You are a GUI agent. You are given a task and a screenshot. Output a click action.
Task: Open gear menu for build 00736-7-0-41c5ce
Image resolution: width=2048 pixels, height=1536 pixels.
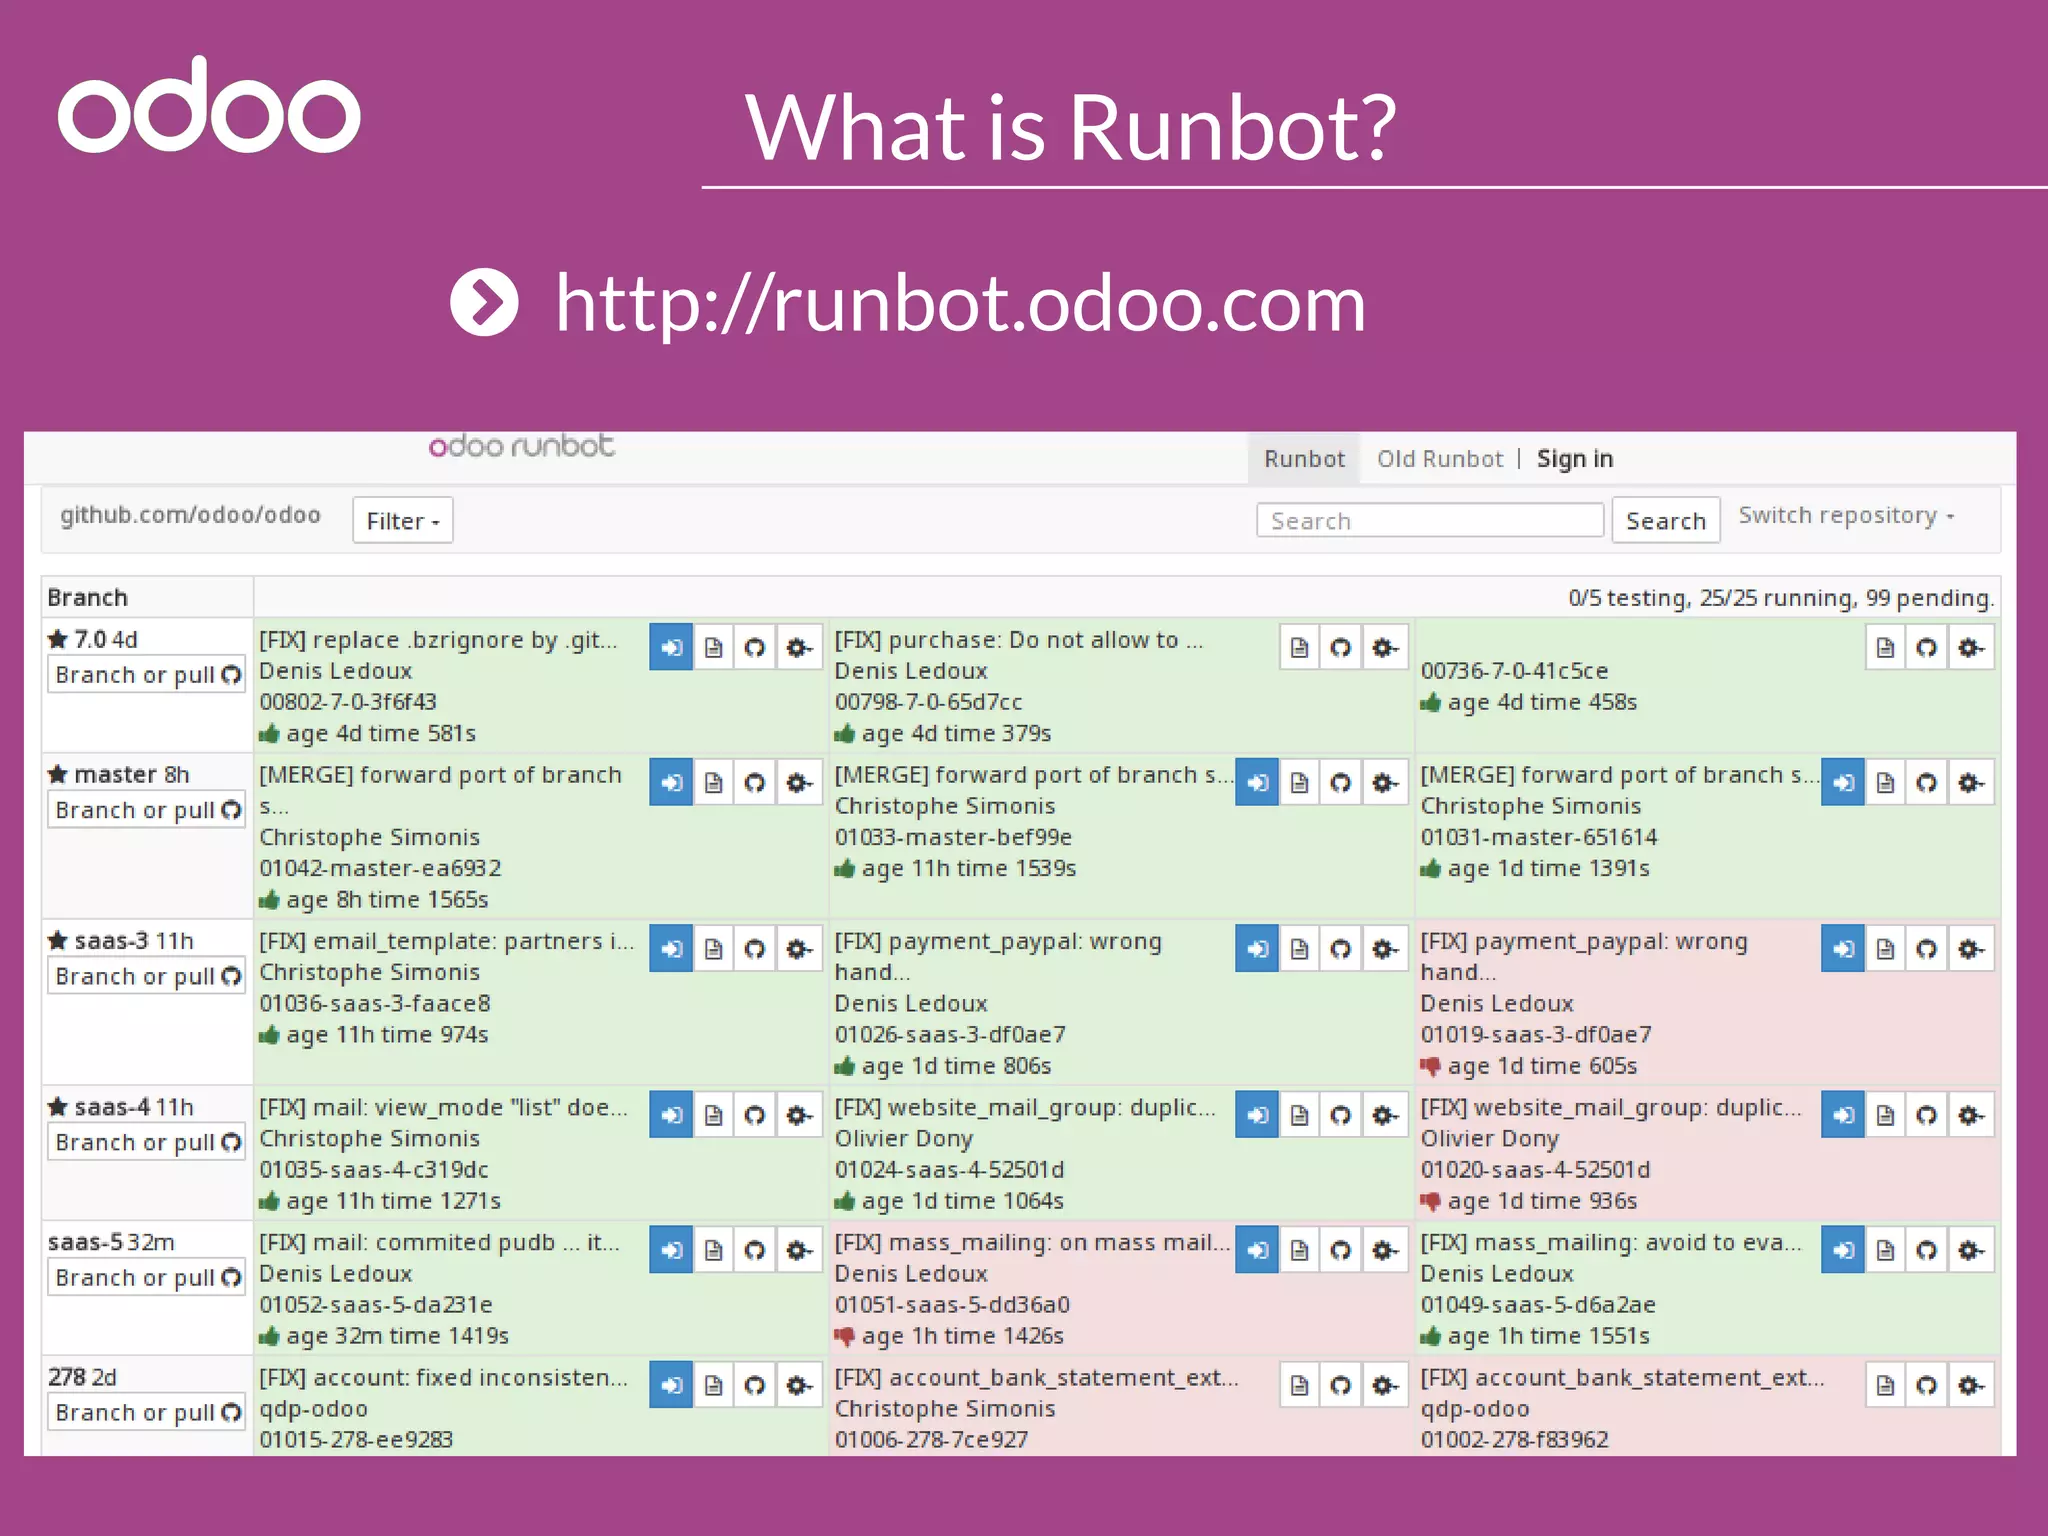(x=1970, y=647)
